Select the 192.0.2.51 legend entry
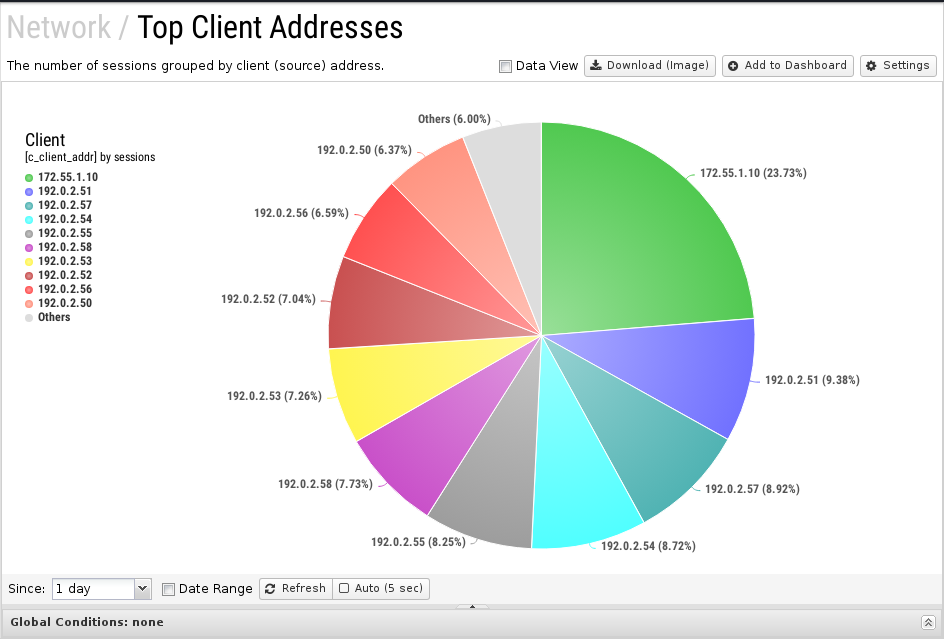 [65, 191]
